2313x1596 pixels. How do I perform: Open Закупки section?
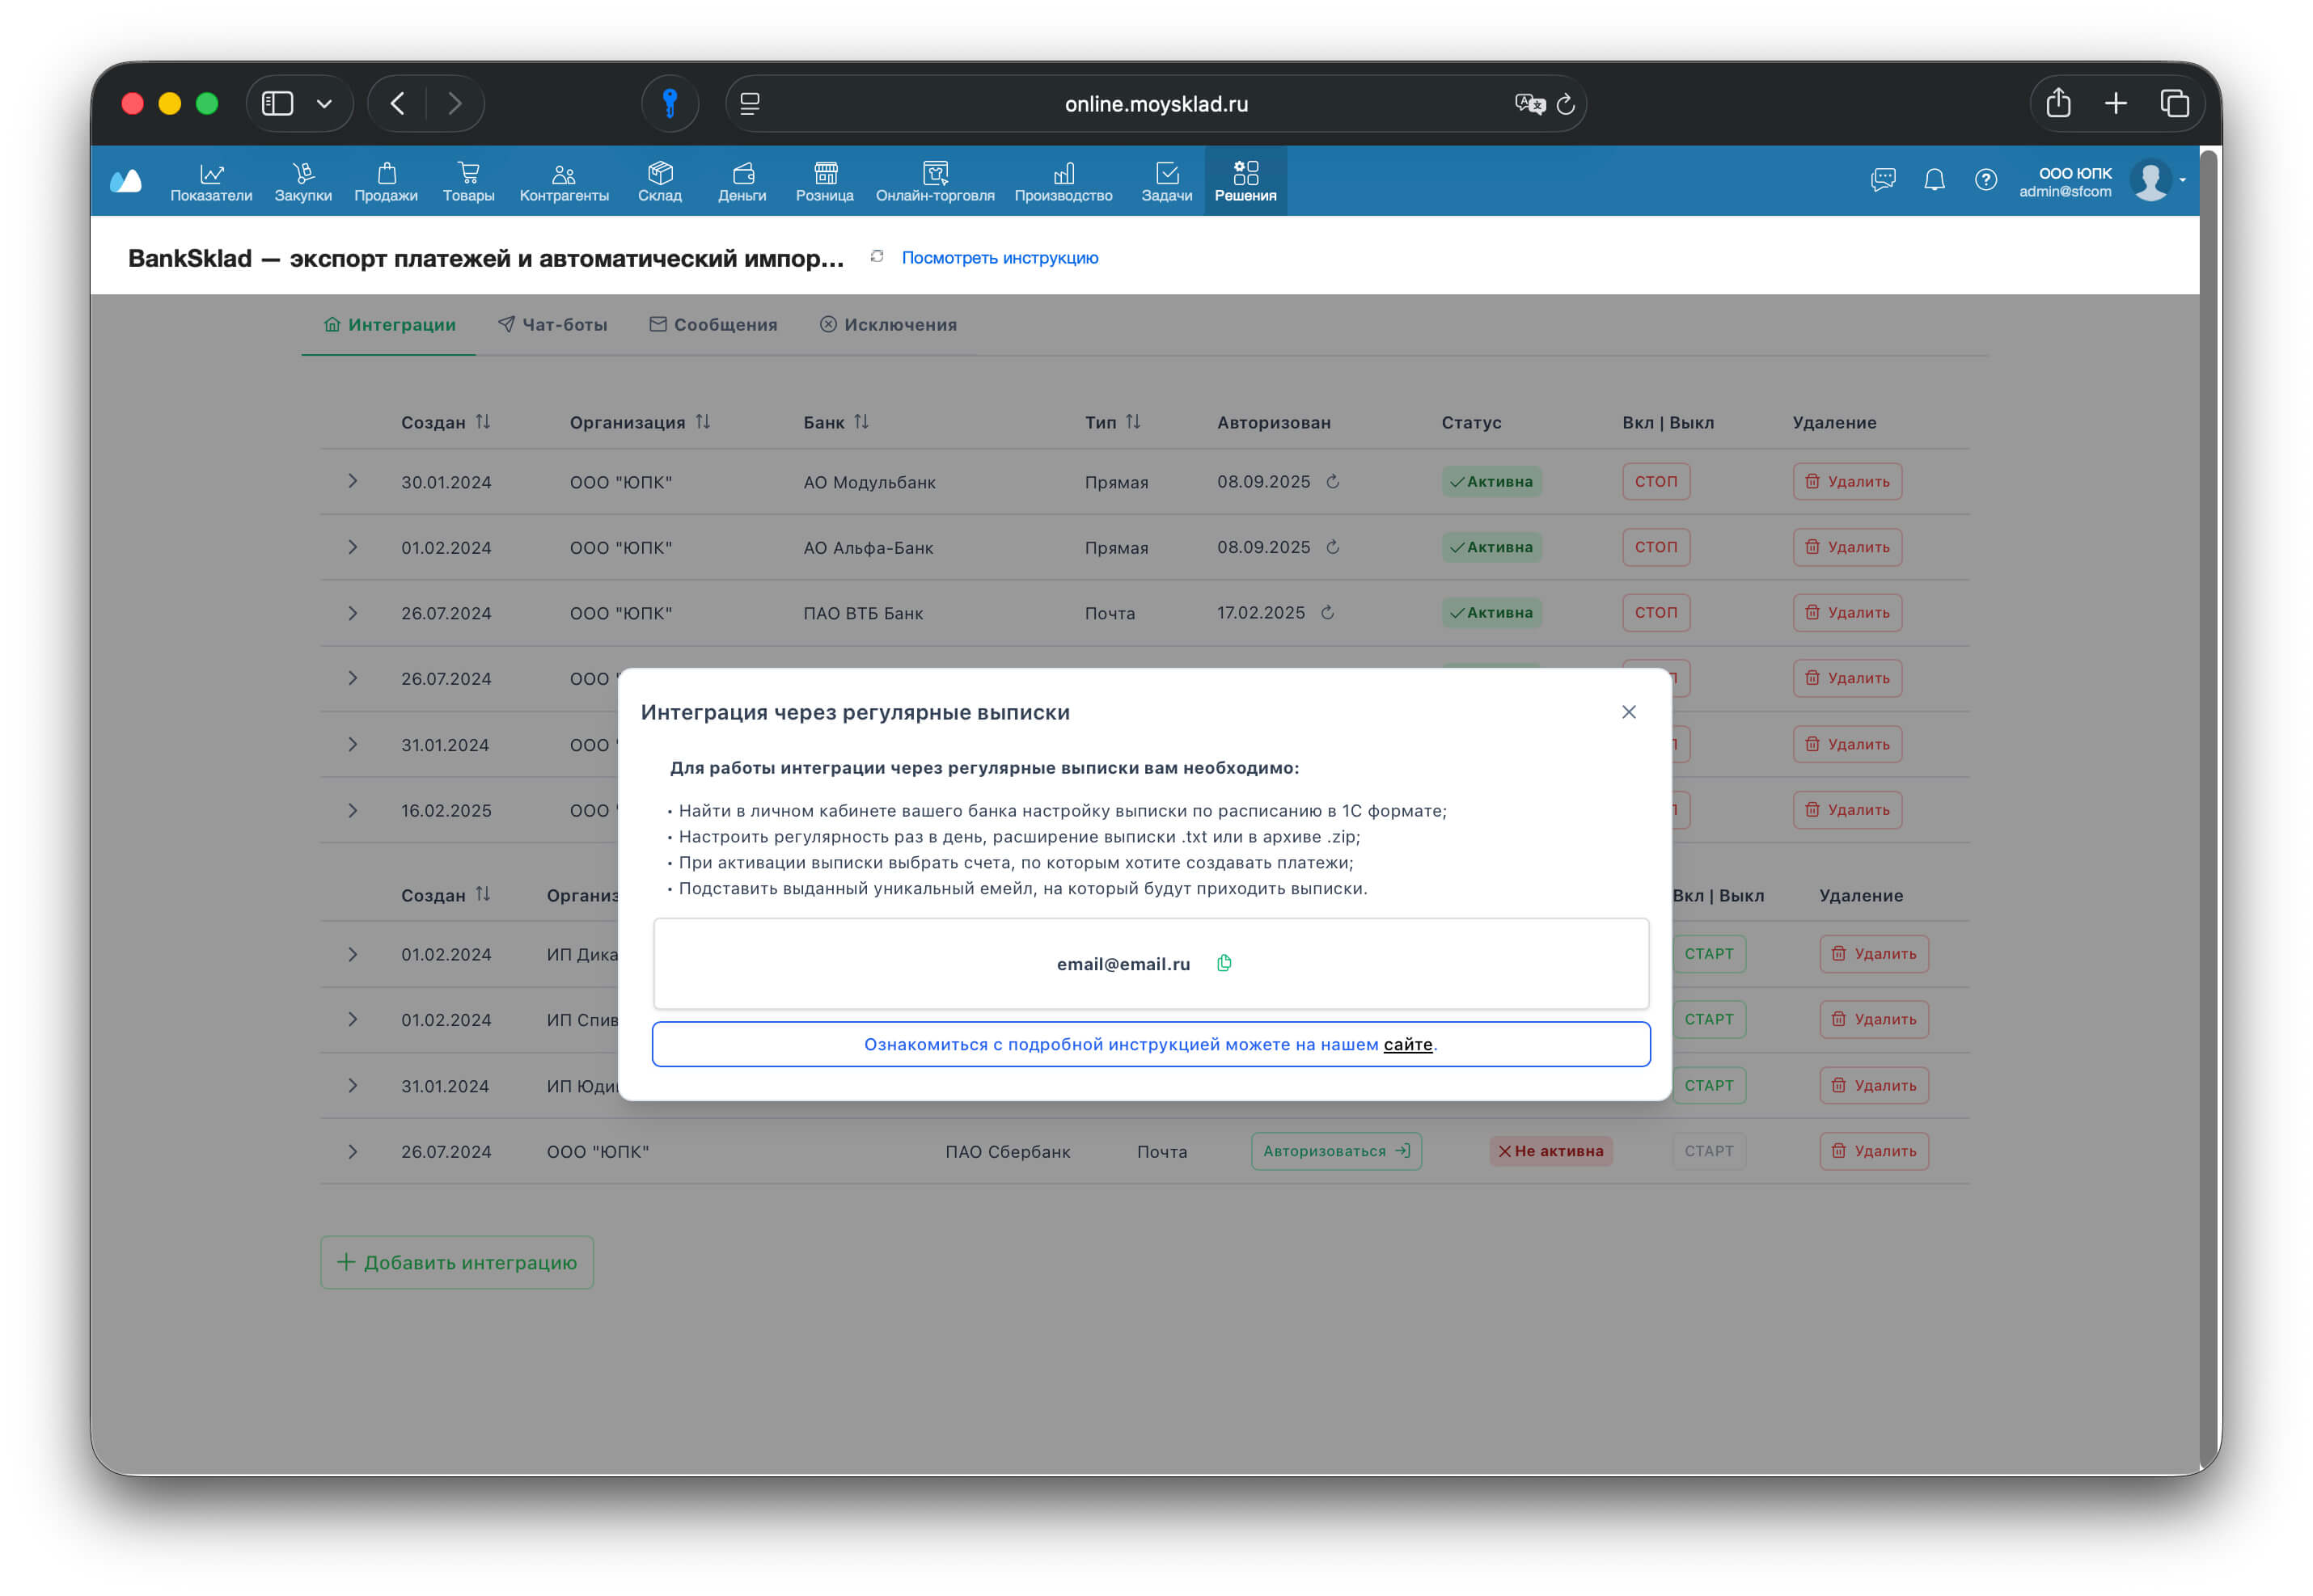coord(303,181)
